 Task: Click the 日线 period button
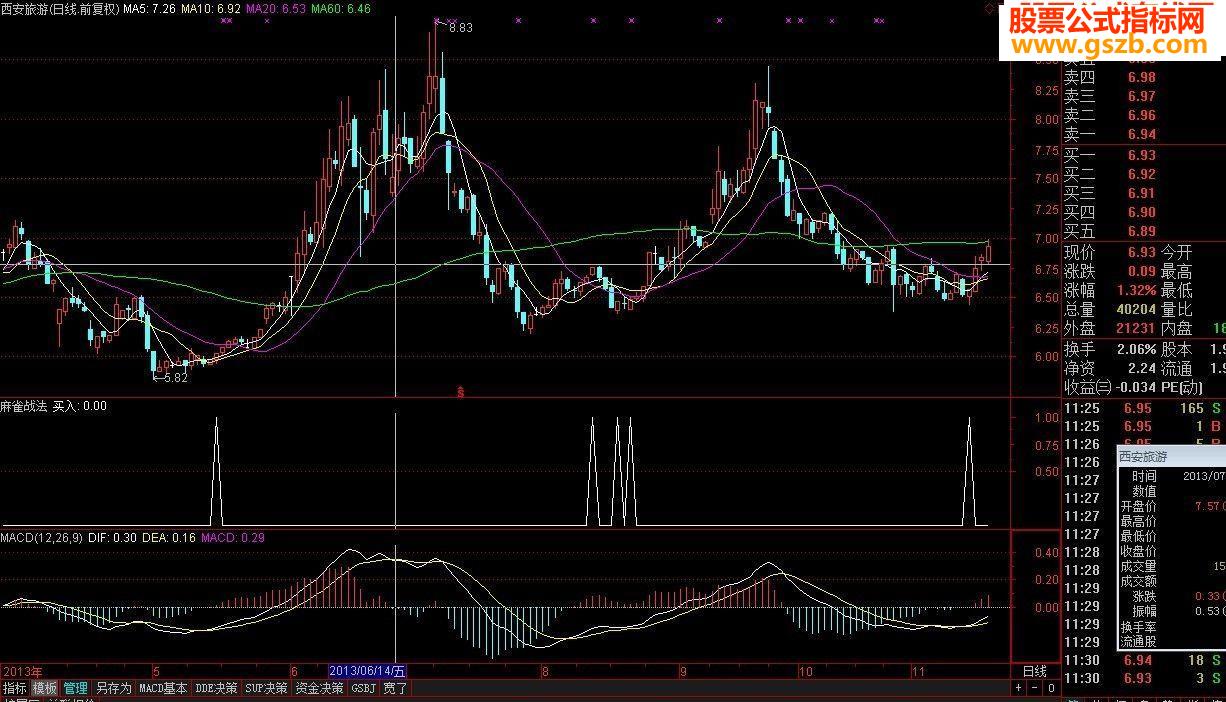pyautogui.click(x=1034, y=670)
